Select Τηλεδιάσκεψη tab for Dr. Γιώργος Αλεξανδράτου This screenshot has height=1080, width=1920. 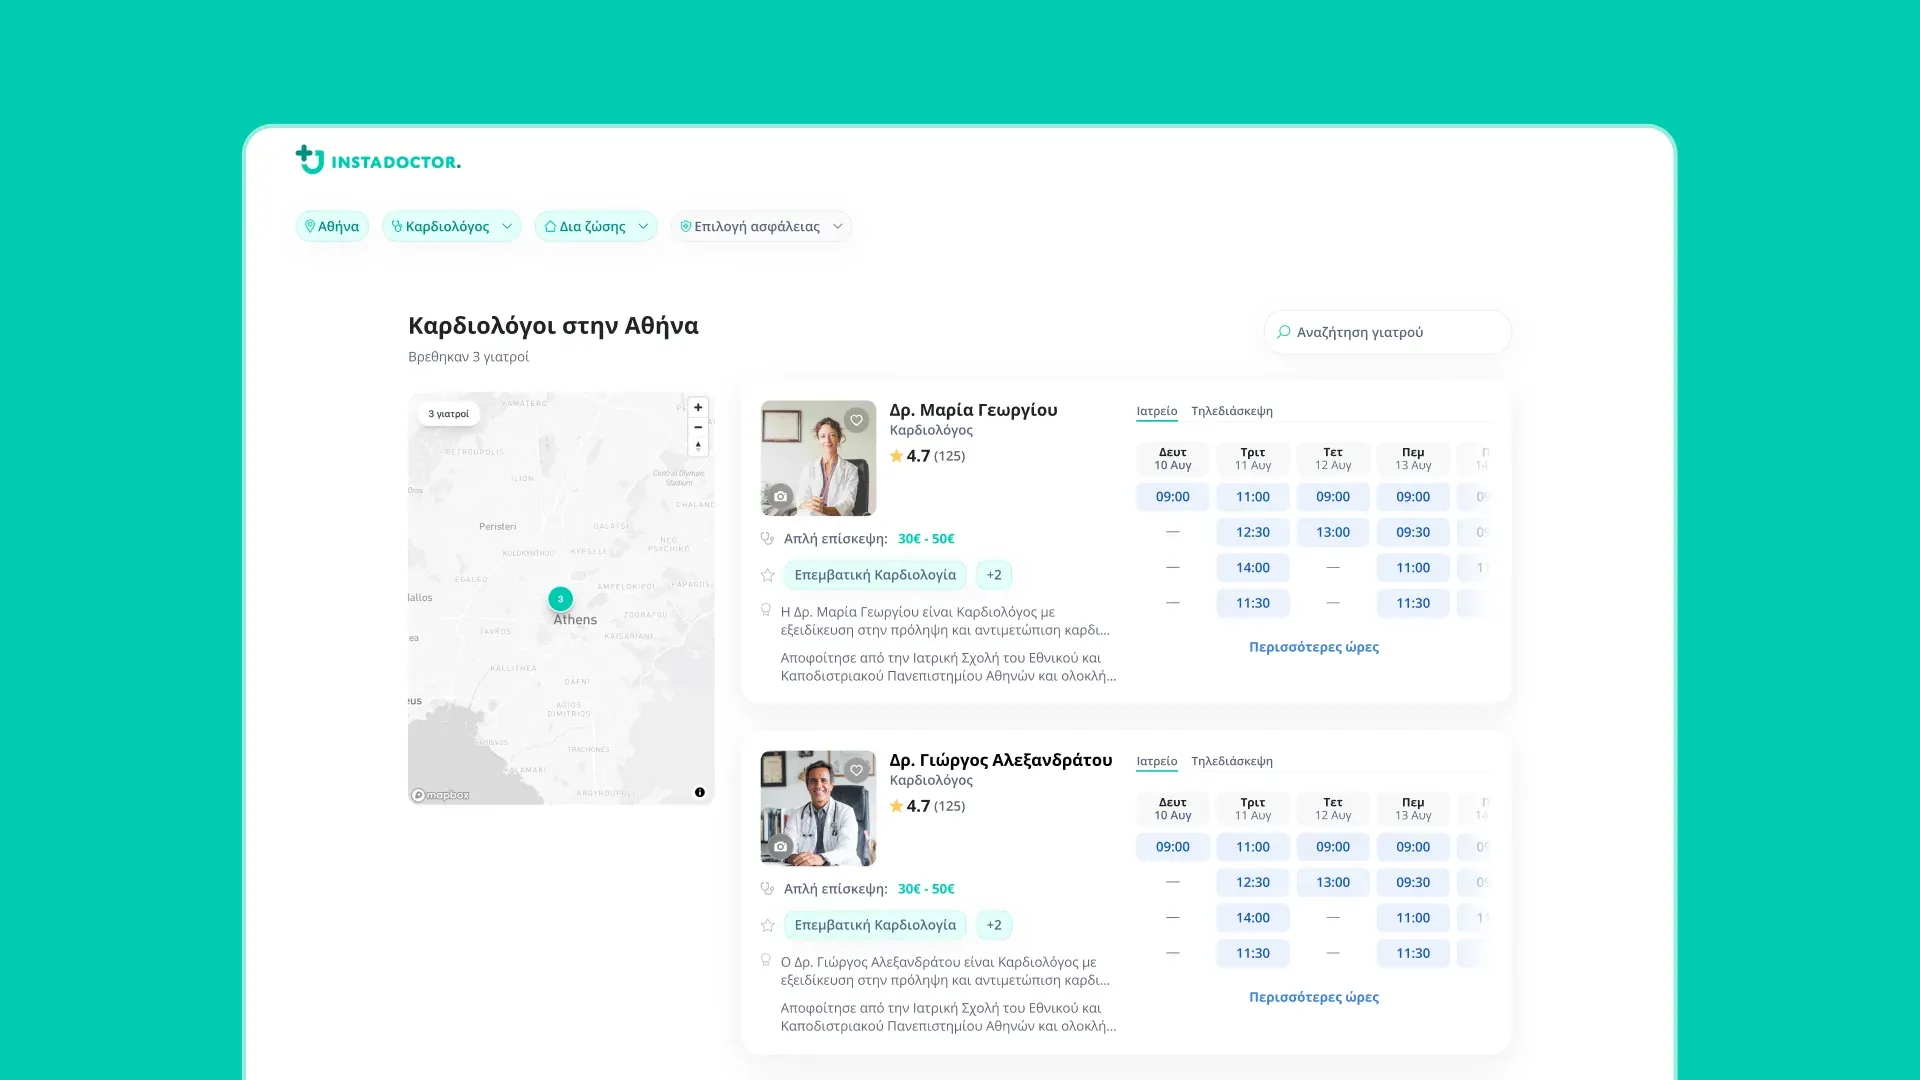(1232, 761)
